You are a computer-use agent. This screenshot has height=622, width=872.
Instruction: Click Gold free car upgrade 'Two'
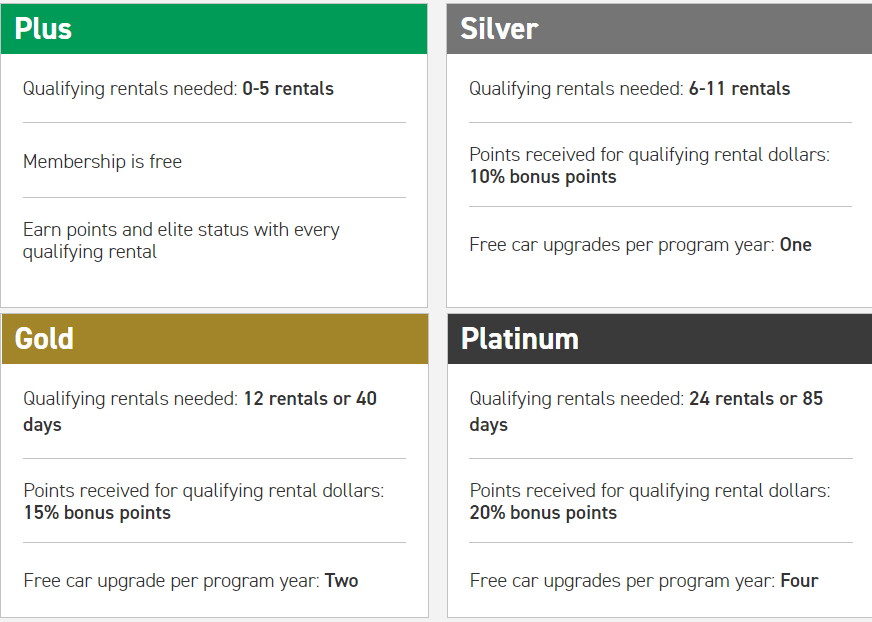click(341, 581)
